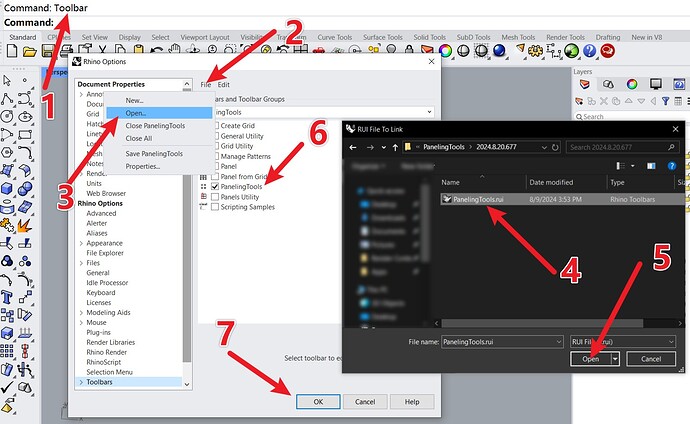Open Options gear icon in Standard toolbar
Image resolution: width=690 pixels, height=424 pixels.
(x=536, y=51)
